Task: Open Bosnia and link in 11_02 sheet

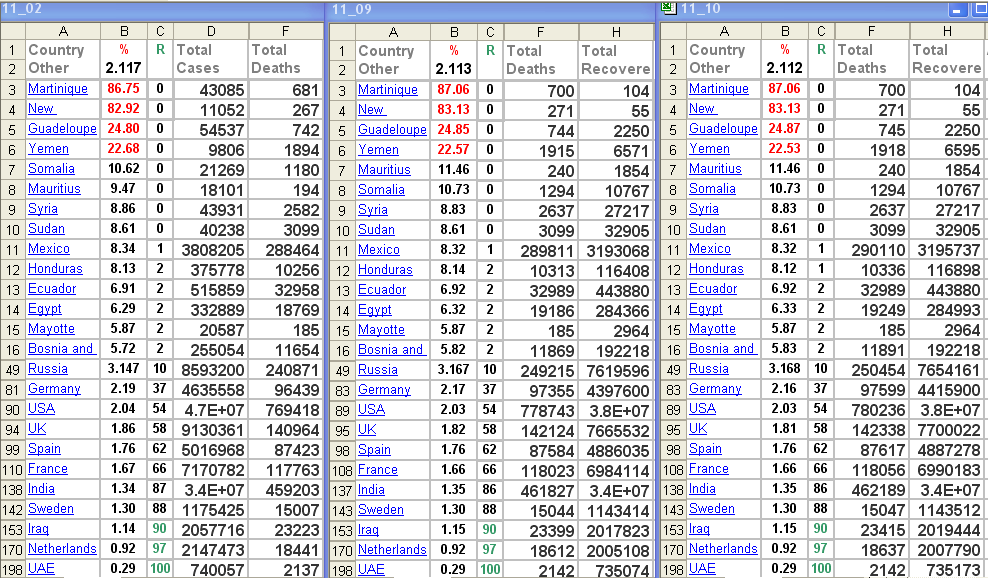Action: (60, 349)
